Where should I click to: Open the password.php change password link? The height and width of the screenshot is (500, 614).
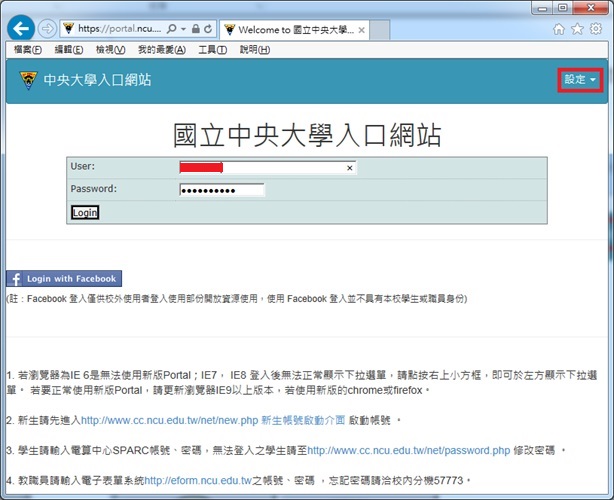408,451
